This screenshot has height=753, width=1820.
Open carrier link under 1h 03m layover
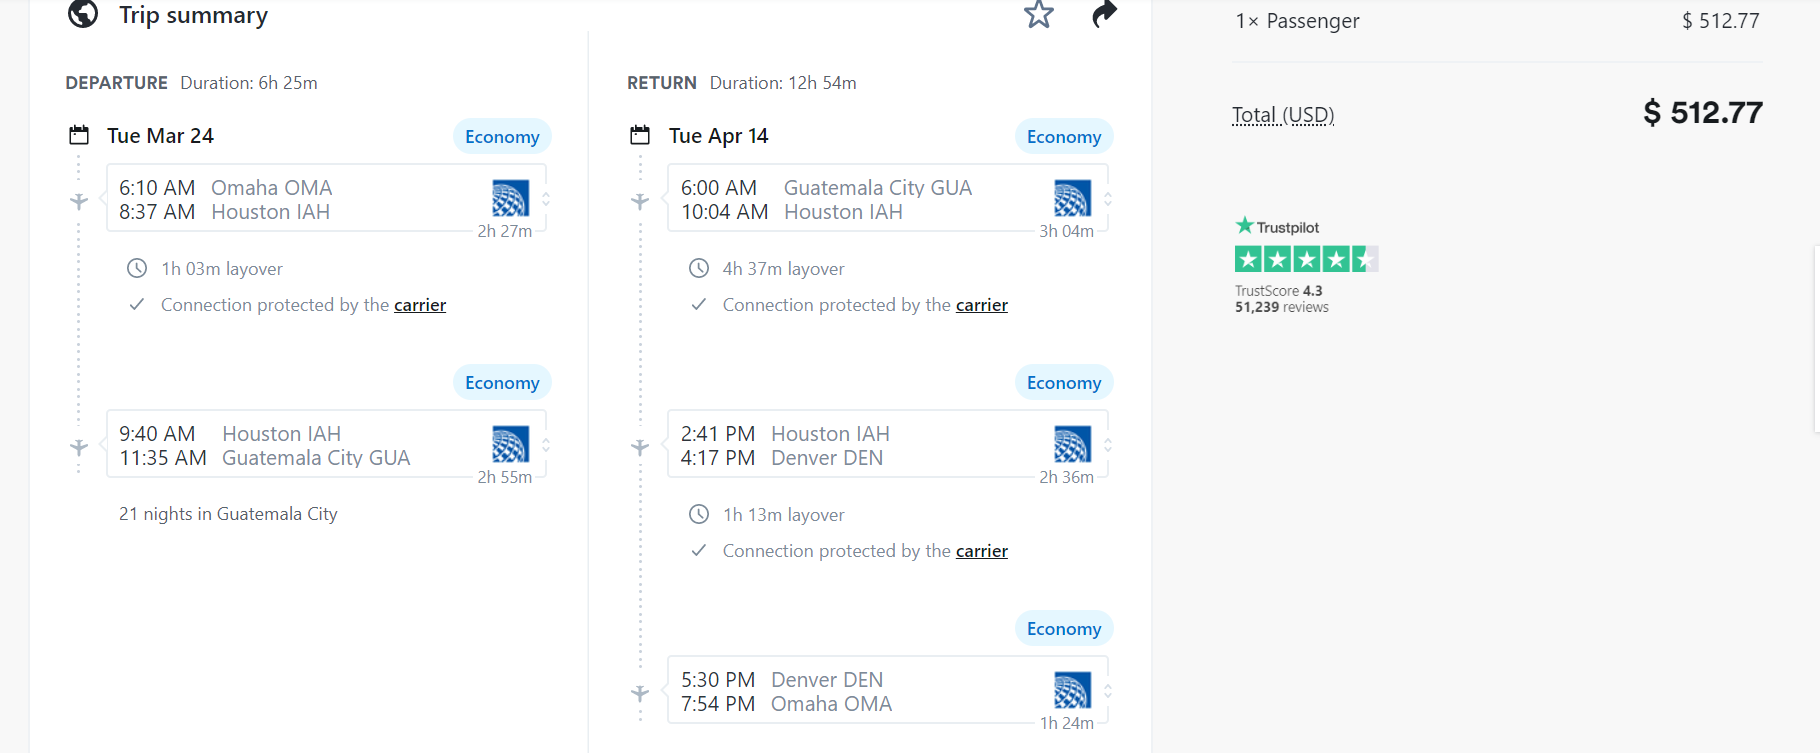point(420,305)
